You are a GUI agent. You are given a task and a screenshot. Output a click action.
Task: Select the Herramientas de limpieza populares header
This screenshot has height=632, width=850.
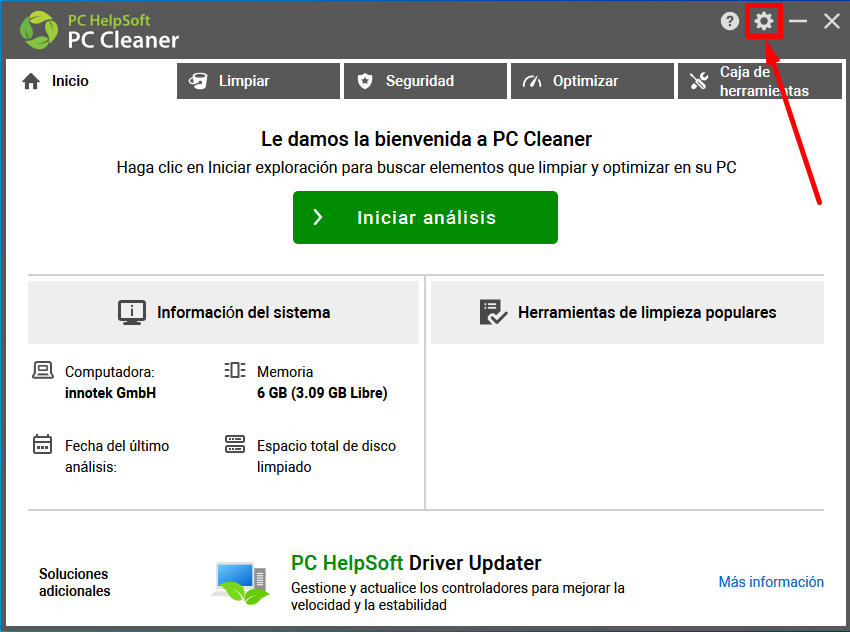627,312
